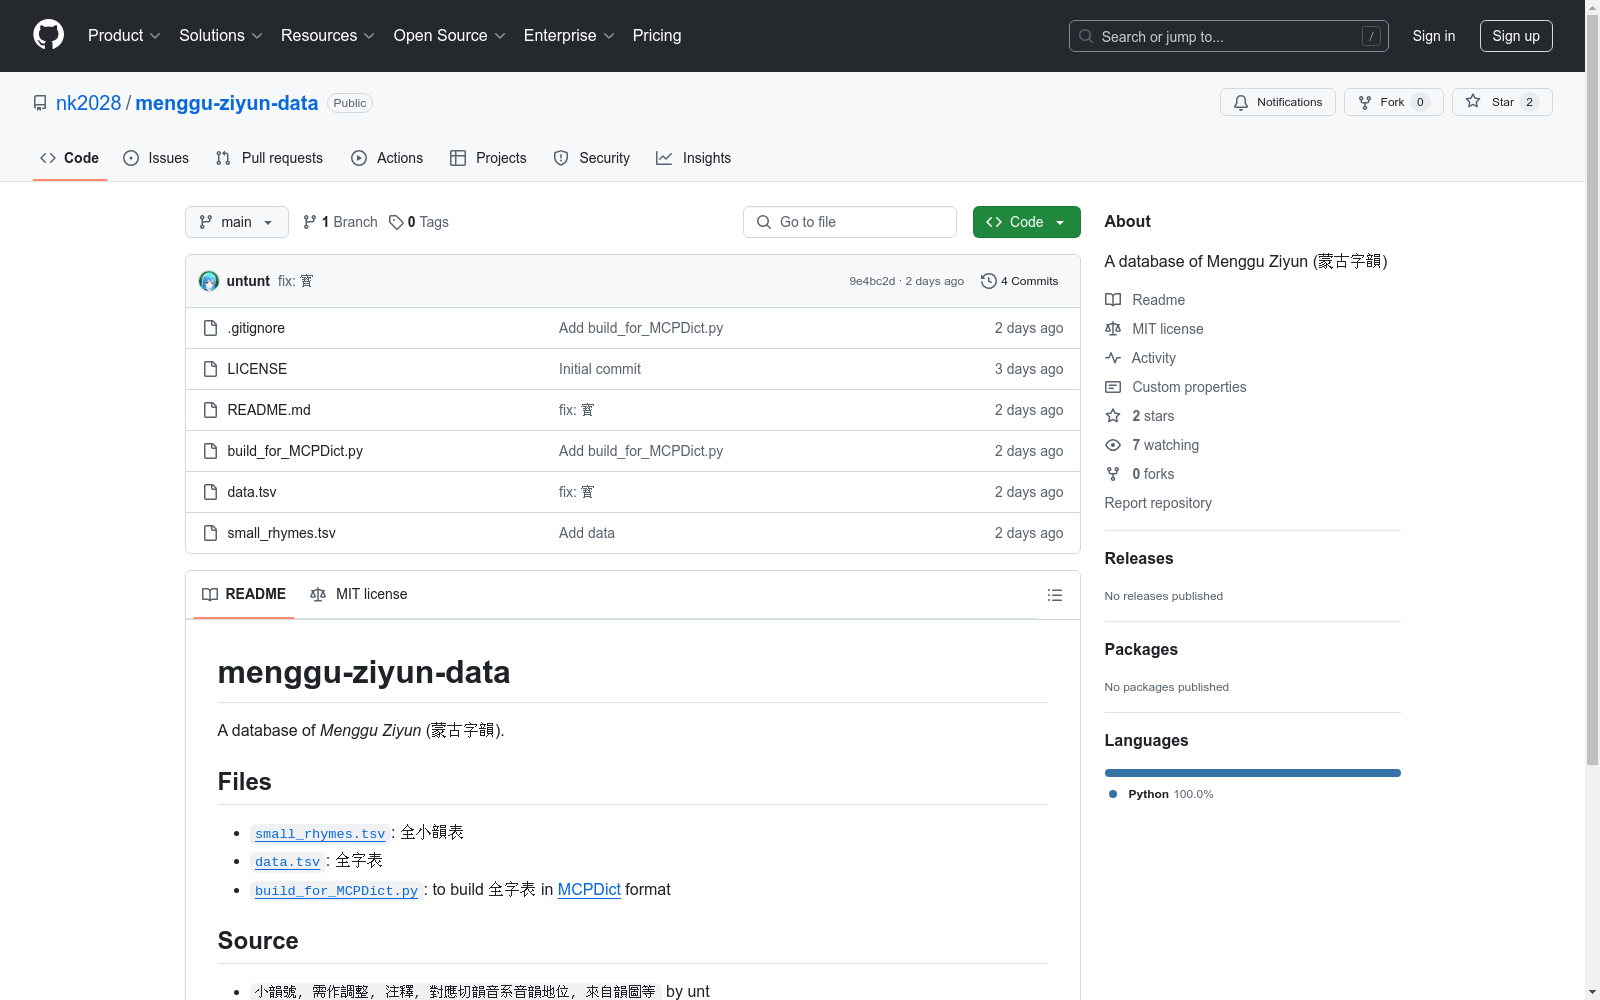Click Report repository link
Screen dimensions: 1600x1000
click(x=1158, y=503)
